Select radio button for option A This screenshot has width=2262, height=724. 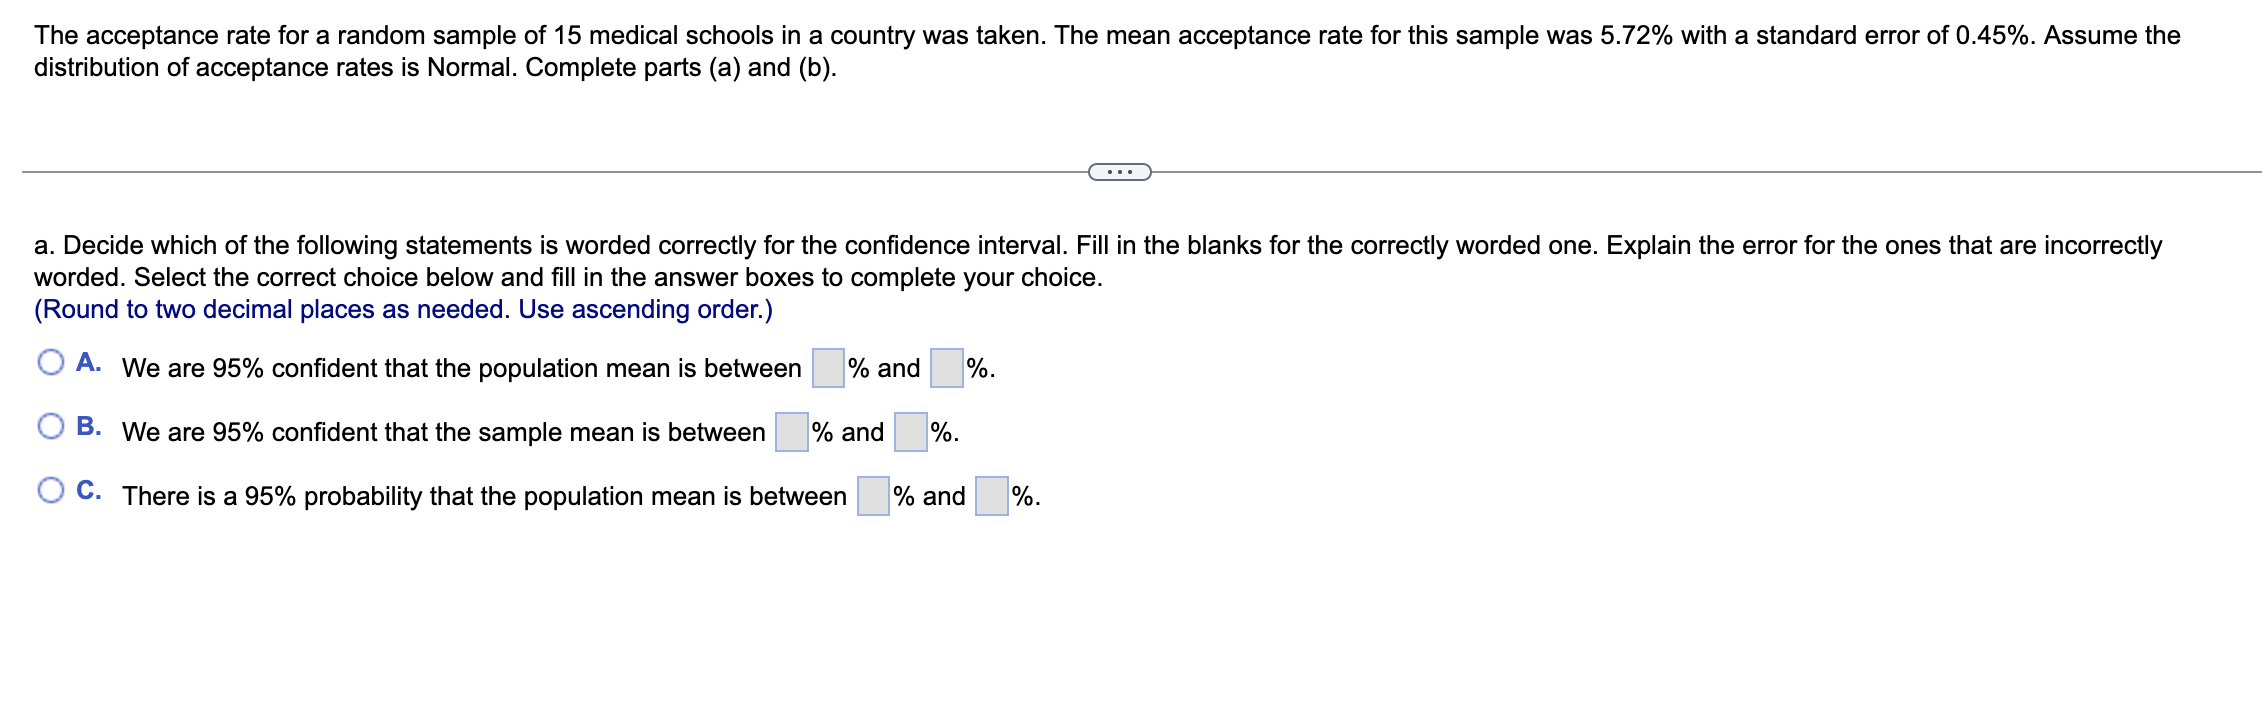click(x=51, y=362)
